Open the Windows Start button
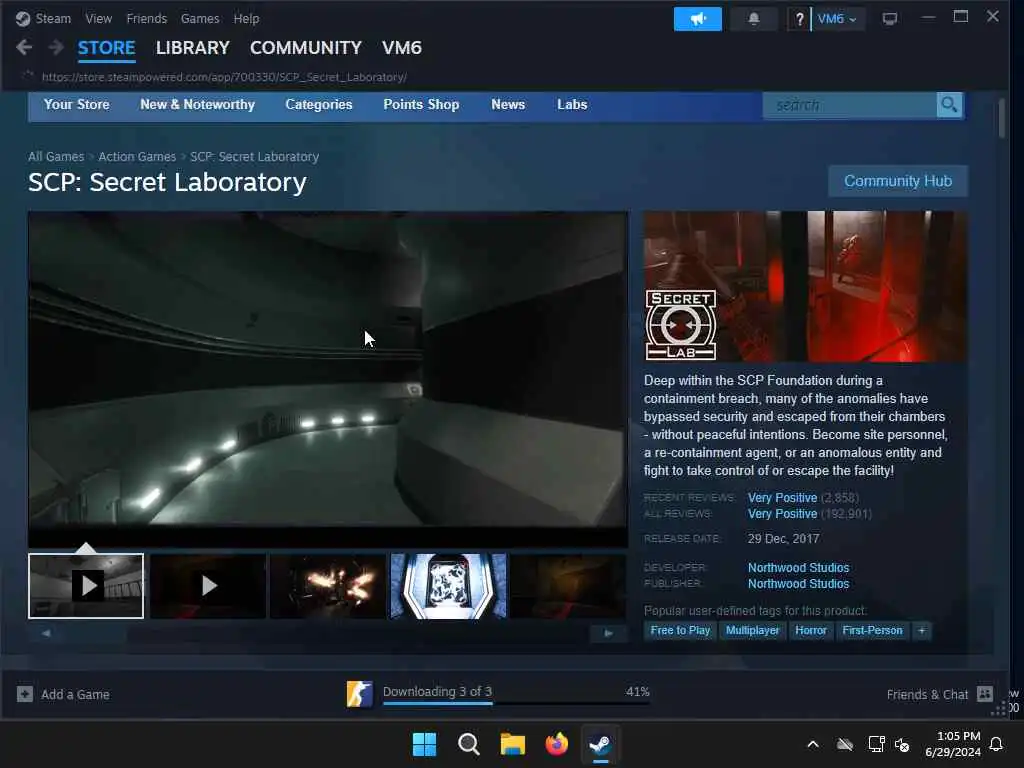Image resolution: width=1024 pixels, height=768 pixels. (424, 744)
